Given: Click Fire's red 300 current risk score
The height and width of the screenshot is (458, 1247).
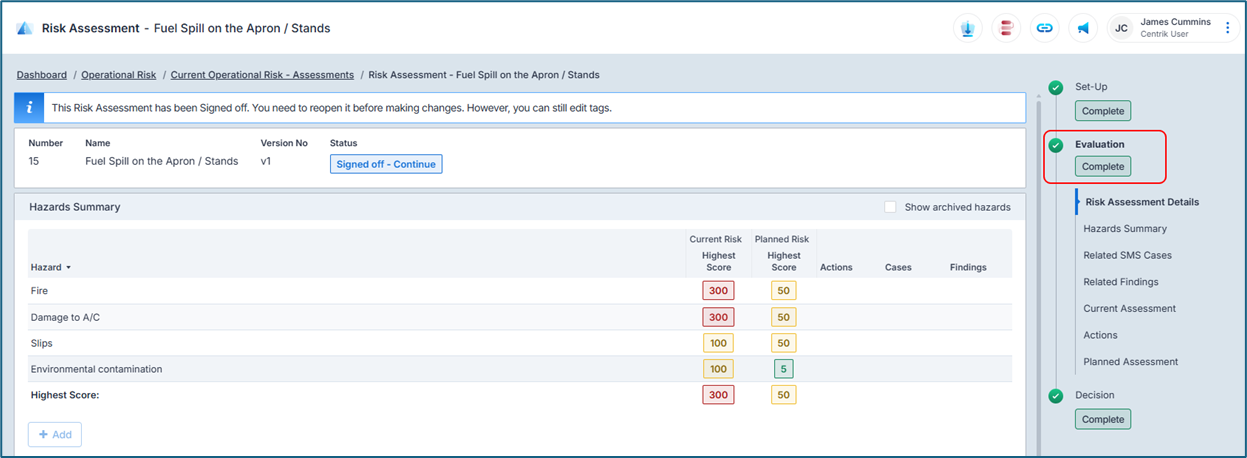Looking at the screenshot, I should click(718, 291).
